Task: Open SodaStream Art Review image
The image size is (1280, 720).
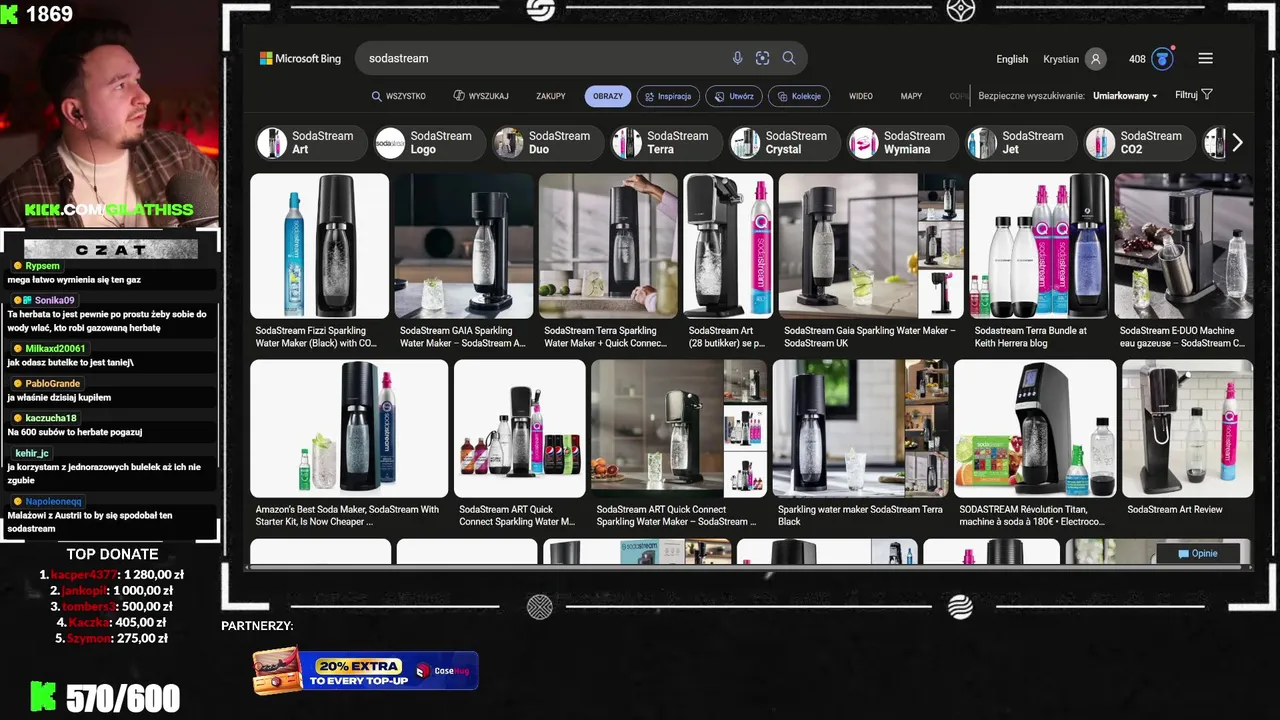Action: tap(1187, 428)
